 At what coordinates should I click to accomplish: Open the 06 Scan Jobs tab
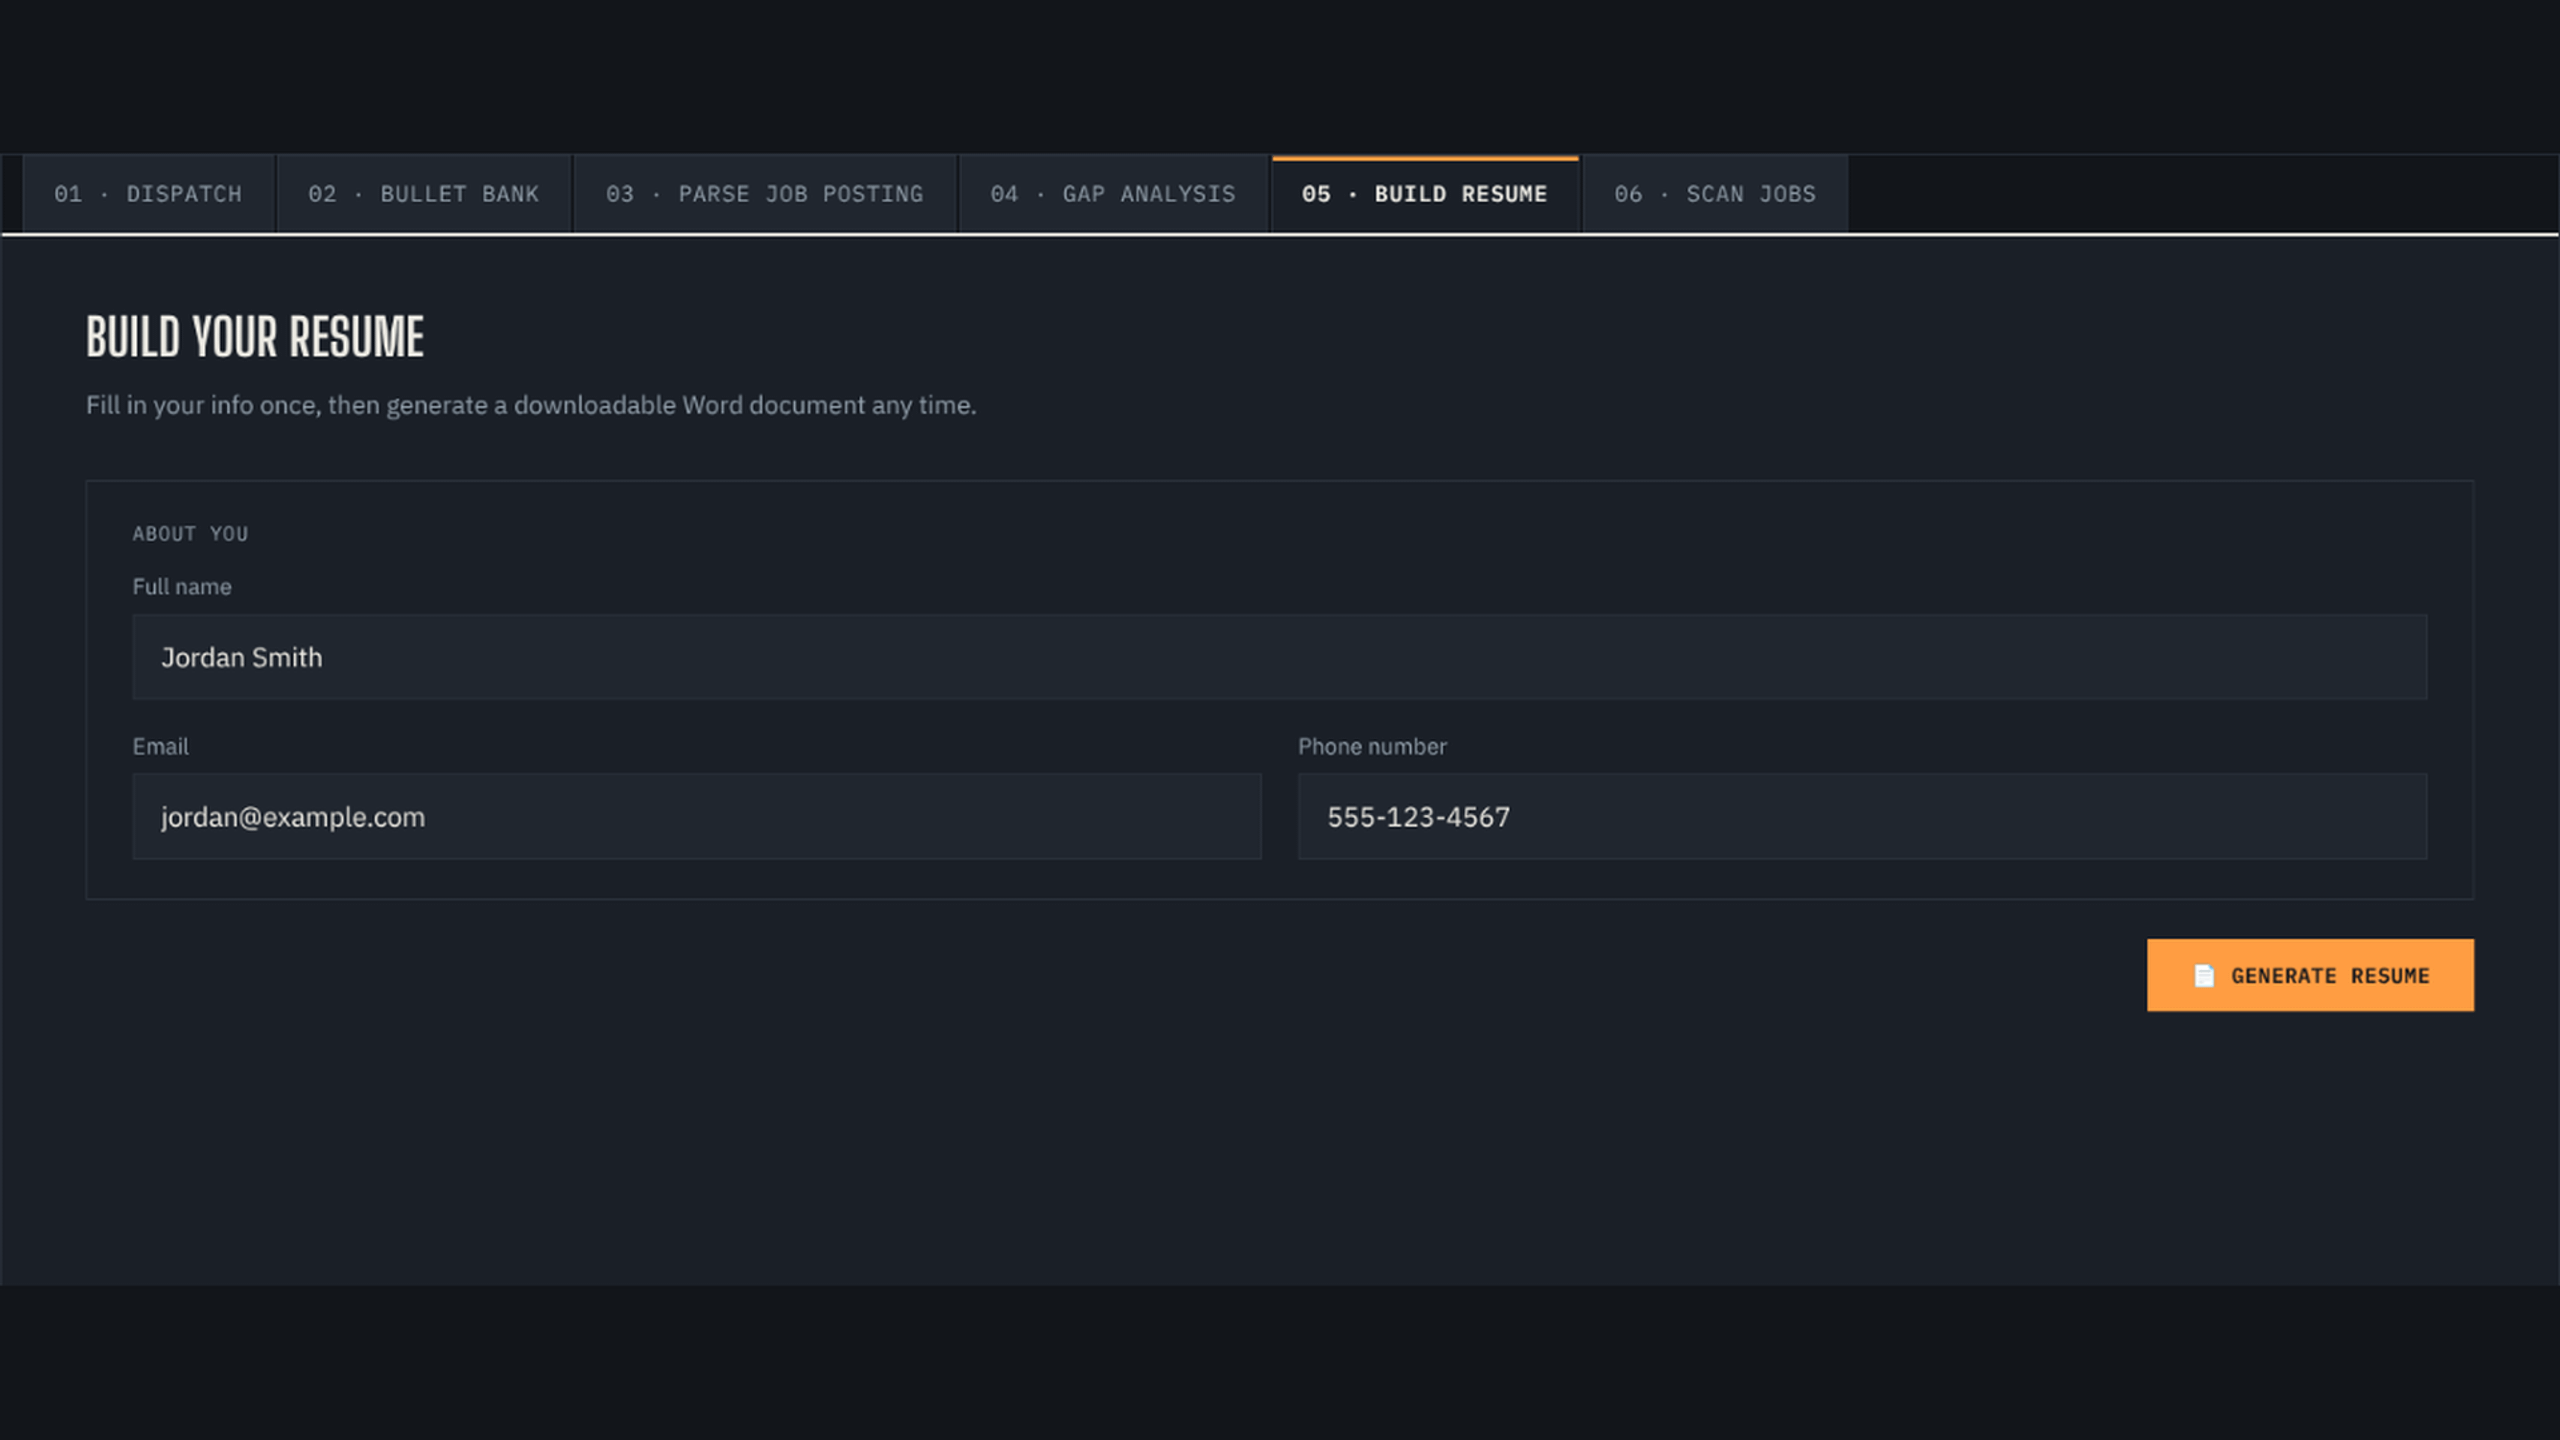(x=1715, y=194)
